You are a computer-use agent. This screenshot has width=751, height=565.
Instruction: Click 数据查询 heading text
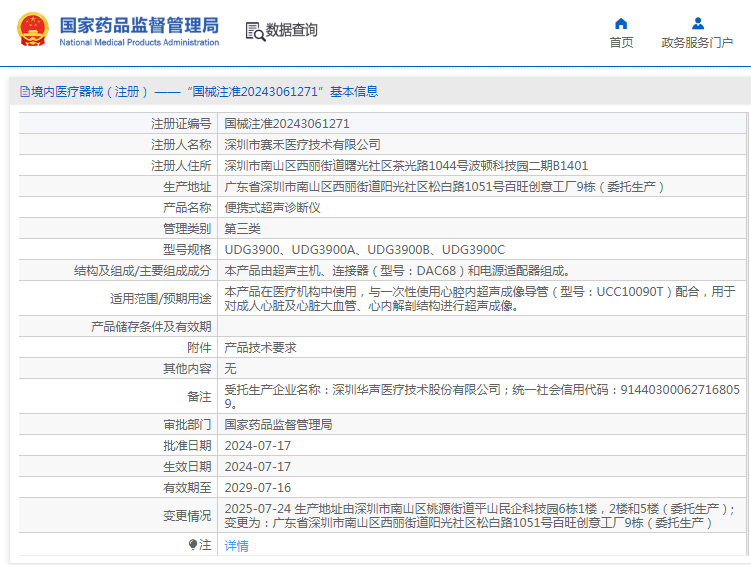pyautogui.click(x=292, y=30)
